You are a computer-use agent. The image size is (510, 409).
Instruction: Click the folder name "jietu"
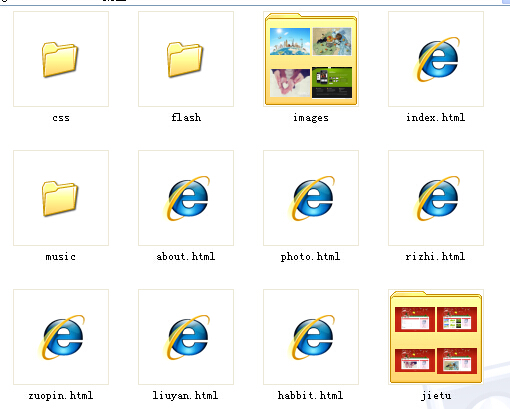click(x=436, y=396)
